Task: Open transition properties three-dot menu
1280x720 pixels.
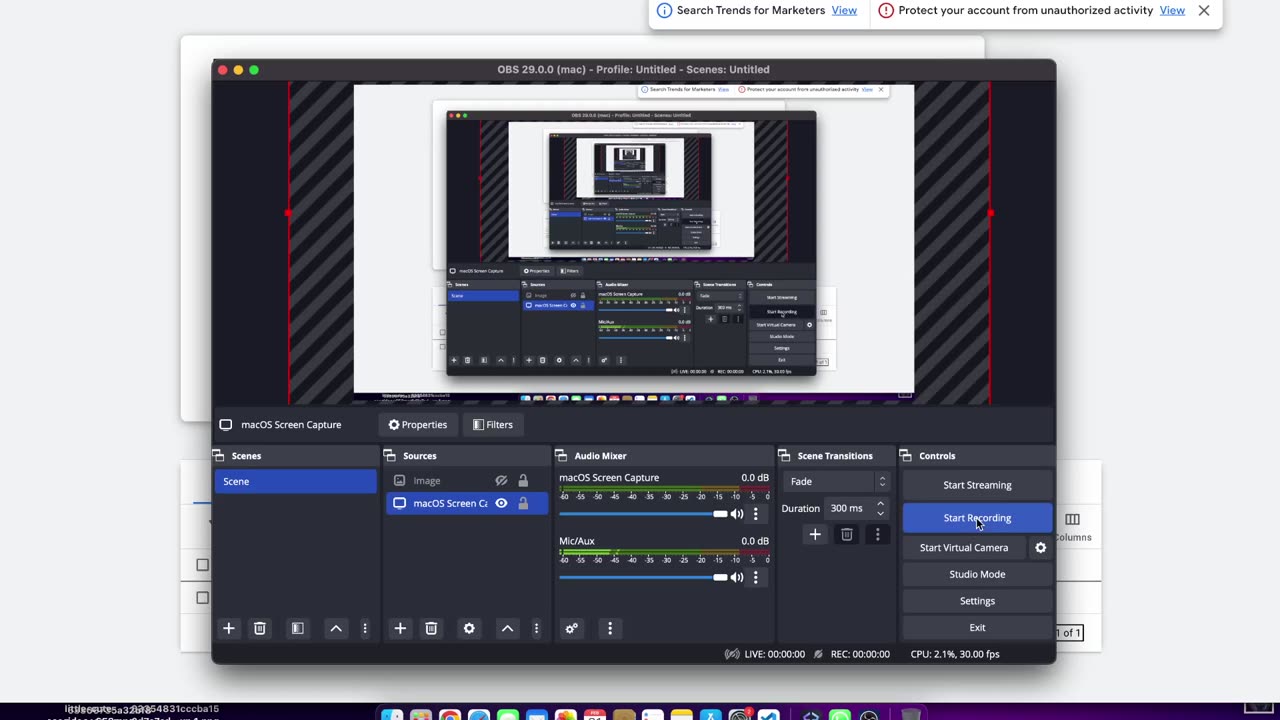Action: [878, 535]
